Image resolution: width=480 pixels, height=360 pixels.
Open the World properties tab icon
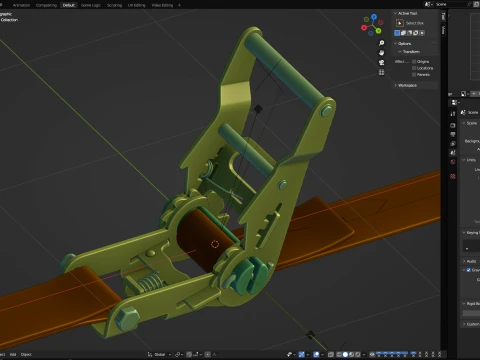[453, 162]
